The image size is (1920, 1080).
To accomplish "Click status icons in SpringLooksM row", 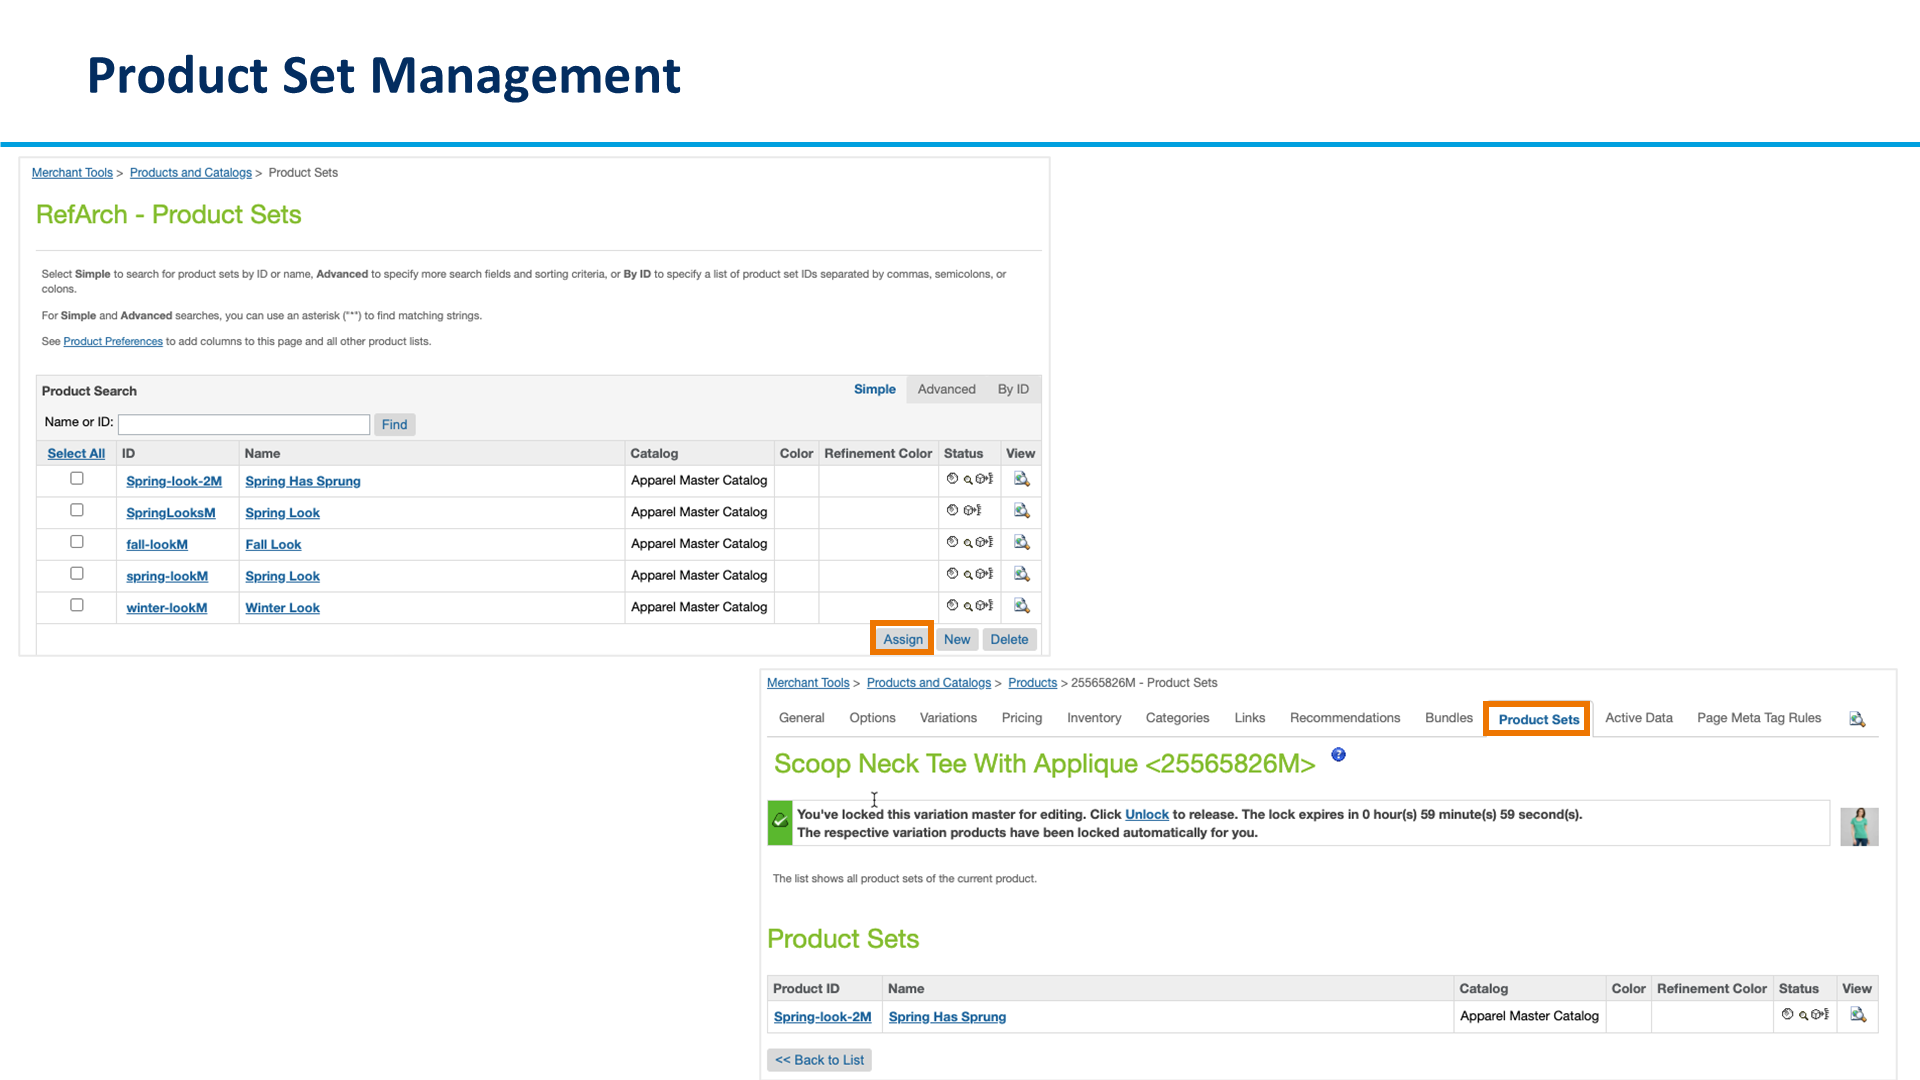I will click(x=964, y=511).
